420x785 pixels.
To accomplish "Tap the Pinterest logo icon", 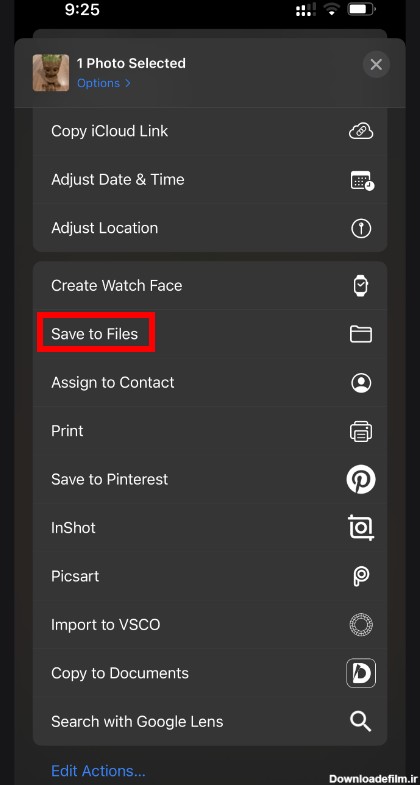I will tap(361, 479).
